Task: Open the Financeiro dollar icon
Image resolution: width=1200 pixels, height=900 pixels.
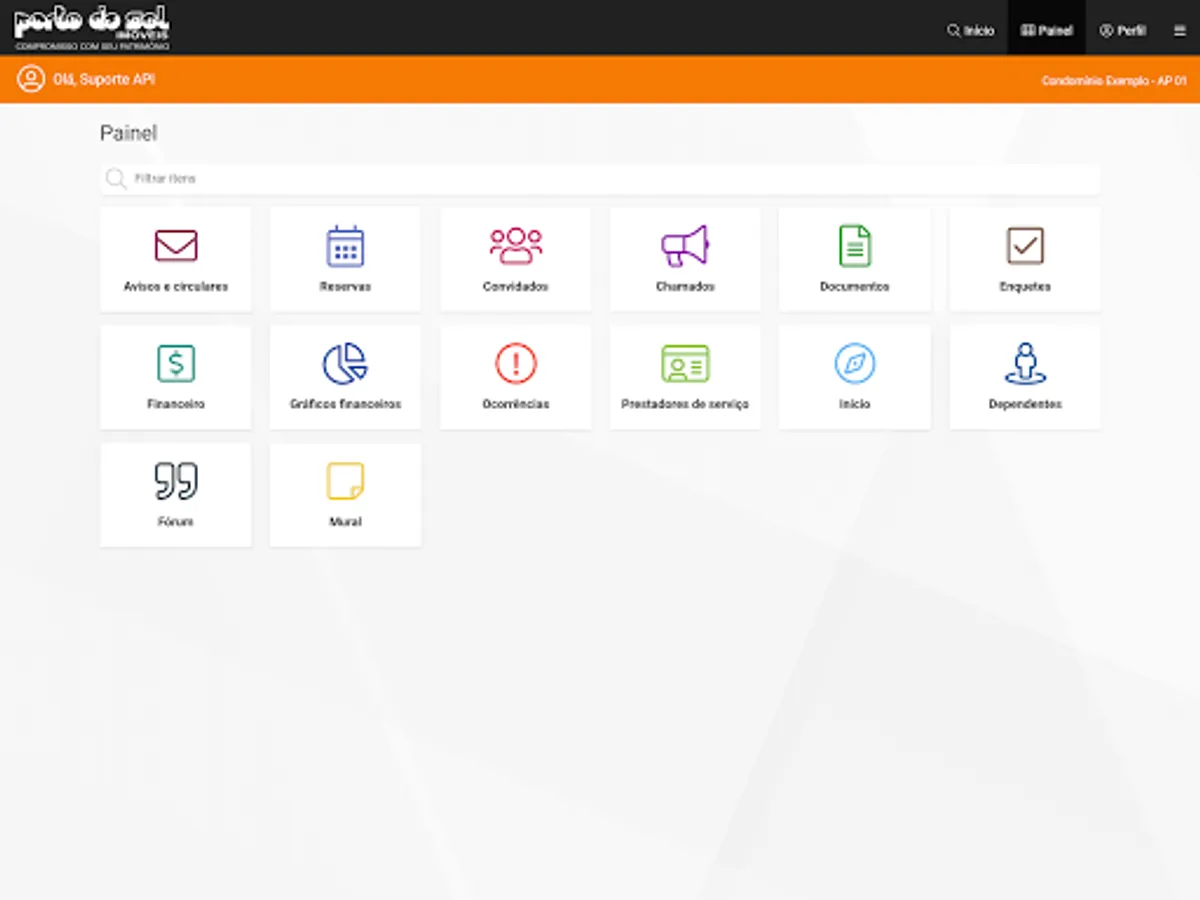Action: tap(176, 363)
